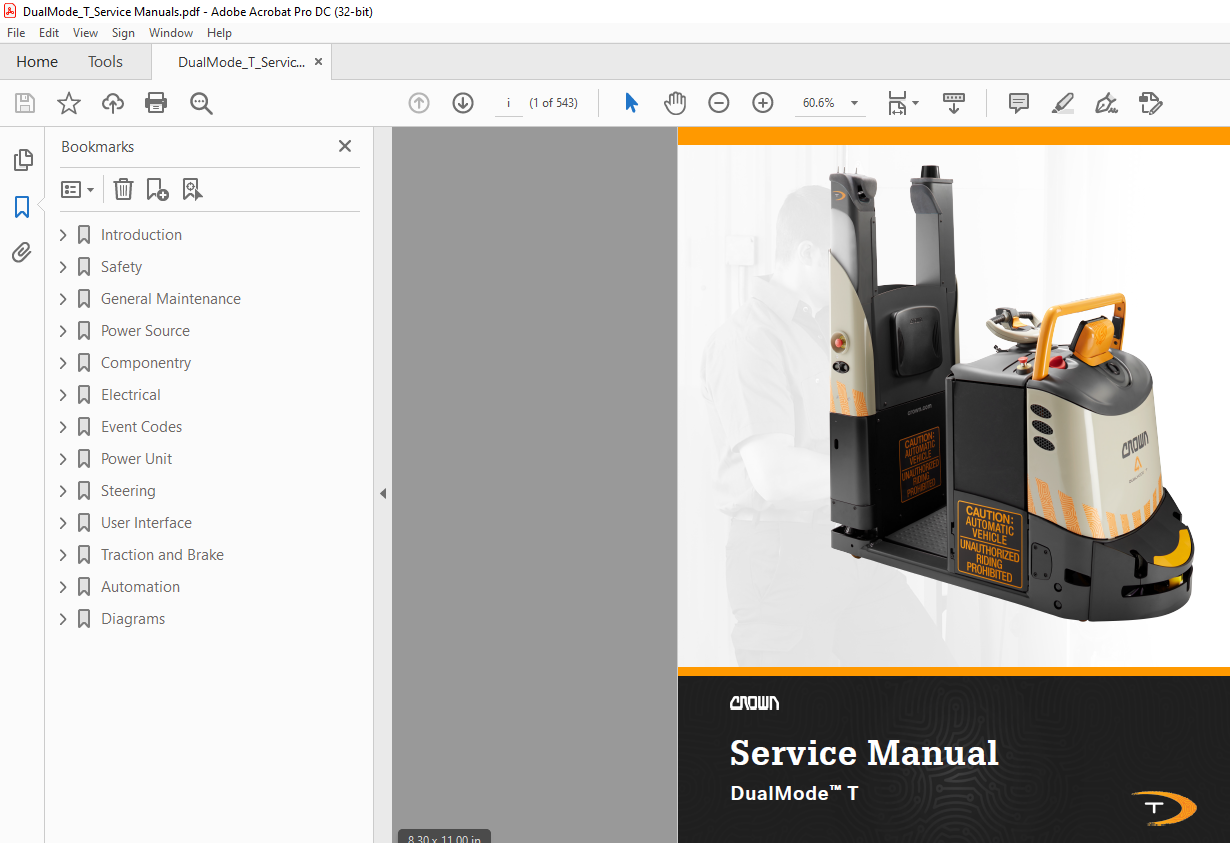Delete the selected bookmark with the trash icon
Screen dimensions: 1230x843
point(123,189)
